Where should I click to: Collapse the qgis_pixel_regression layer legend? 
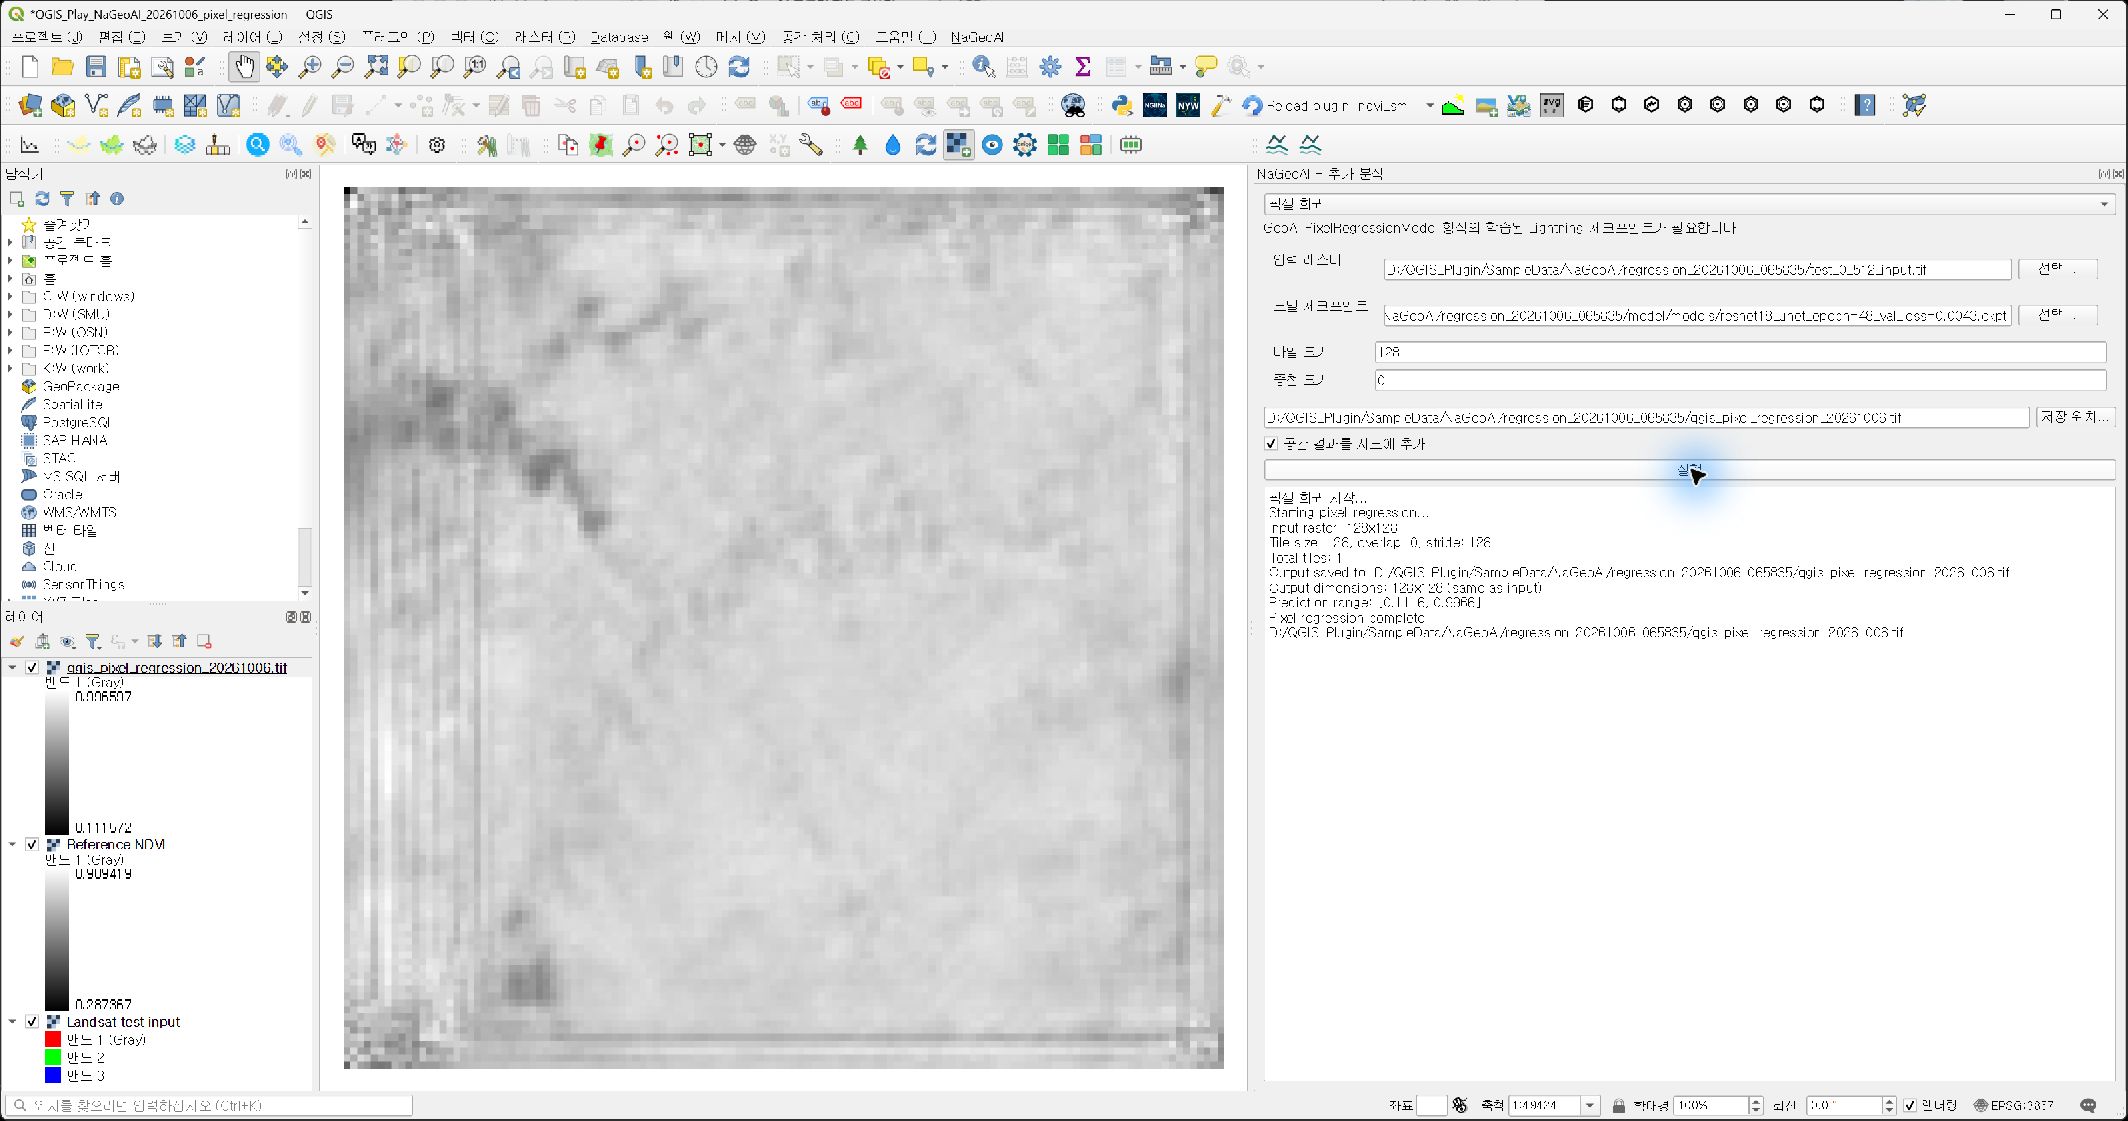[12, 668]
